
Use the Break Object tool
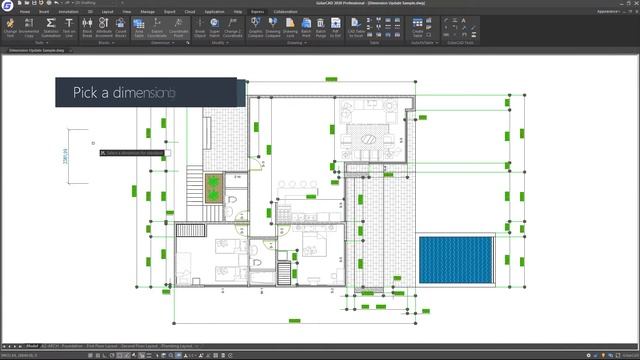200,28
